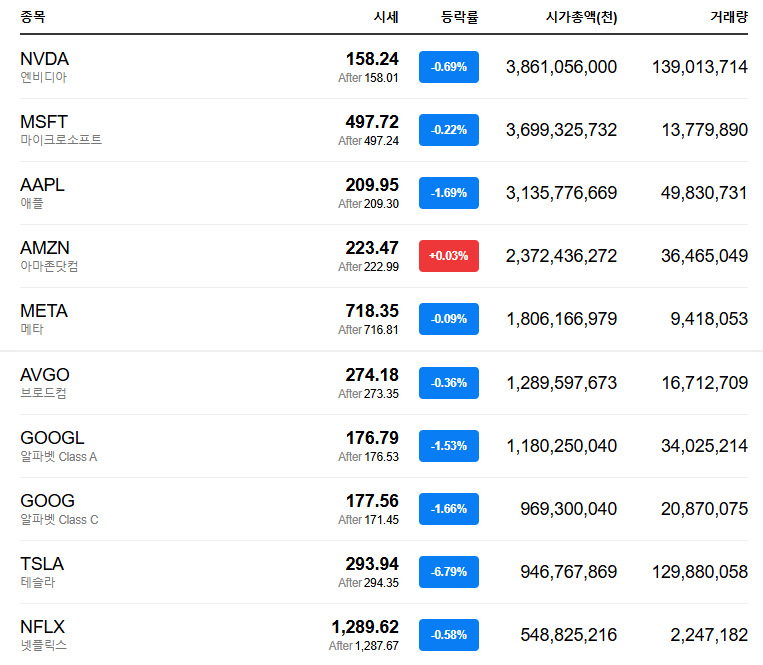Click NVDA market cap 3,861,056,000

562,67
